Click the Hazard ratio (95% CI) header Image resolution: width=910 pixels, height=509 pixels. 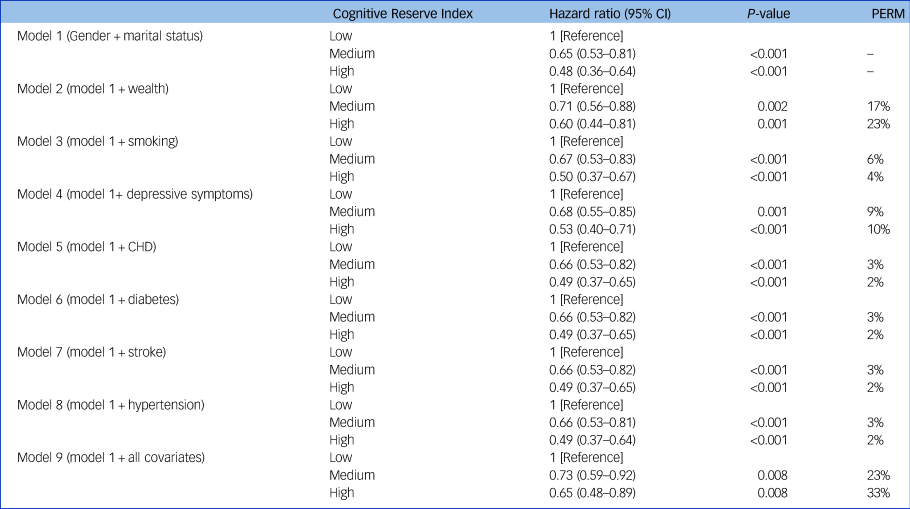coord(610,13)
